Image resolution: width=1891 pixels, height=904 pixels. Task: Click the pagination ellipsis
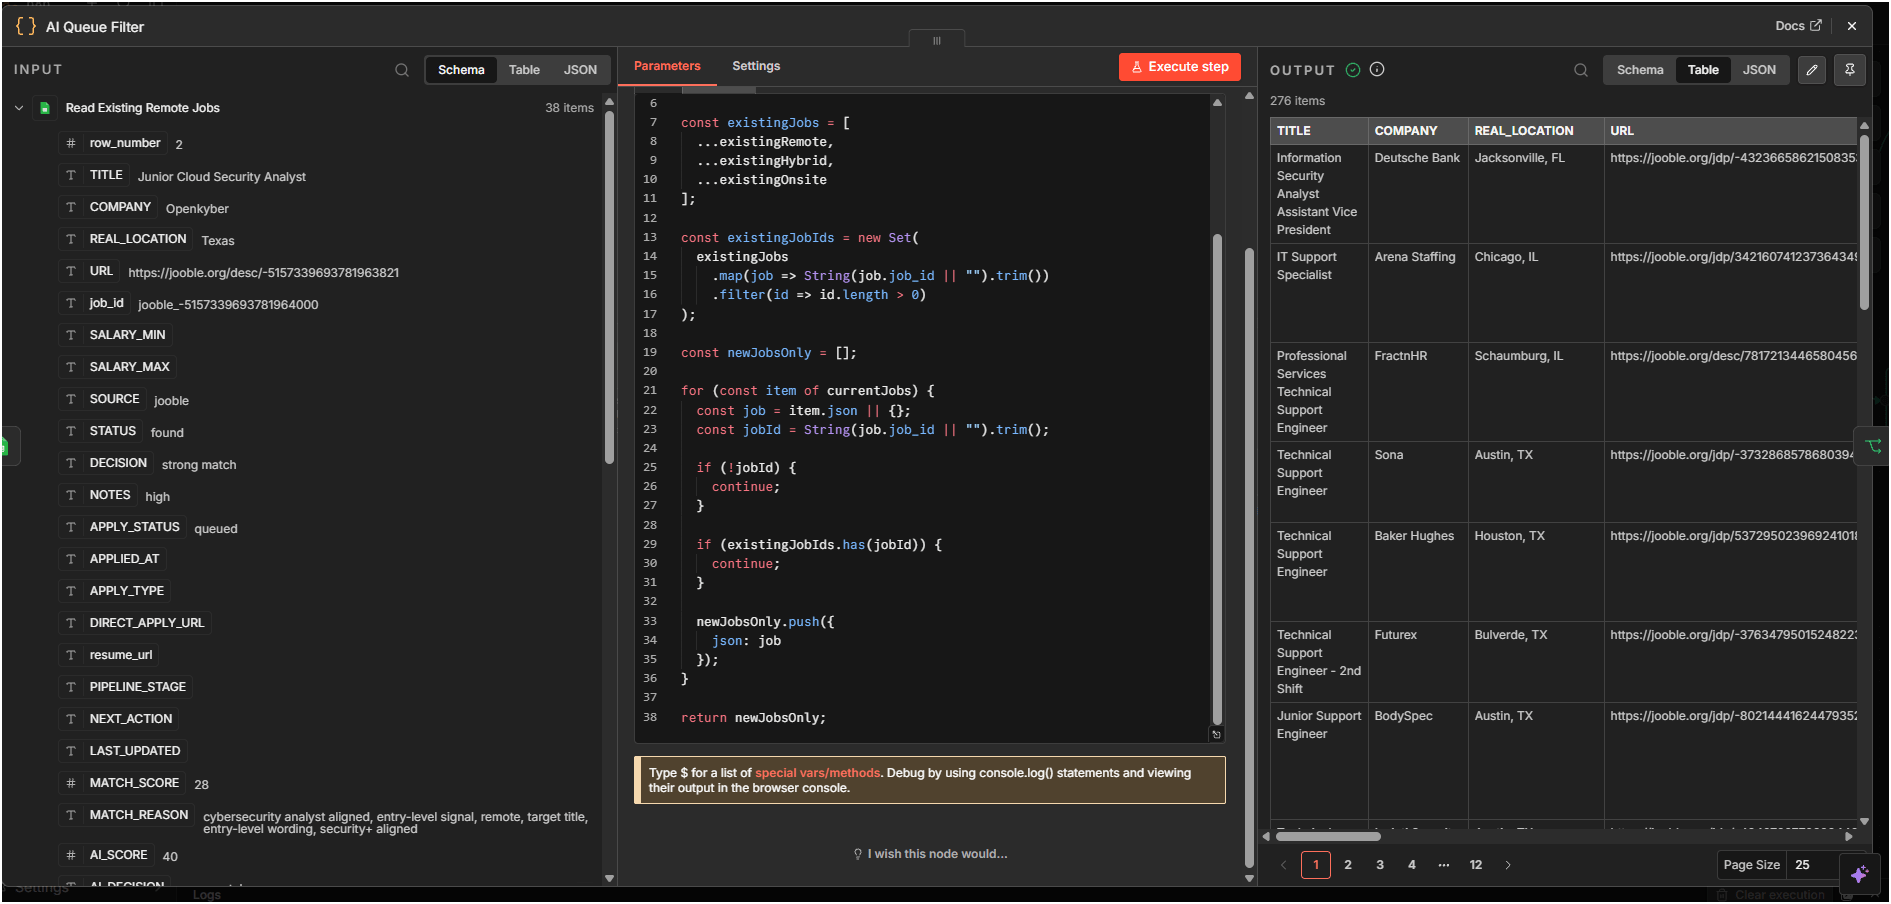point(1444,865)
